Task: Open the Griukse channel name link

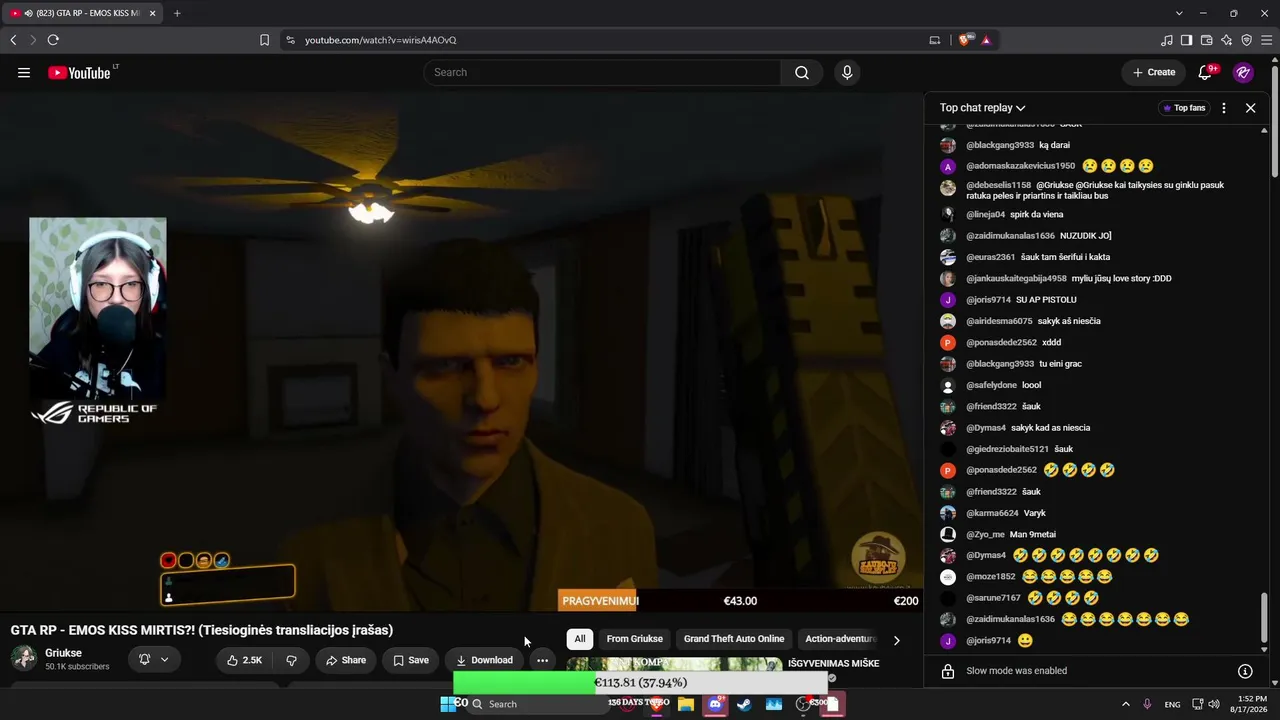Action: point(64,653)
